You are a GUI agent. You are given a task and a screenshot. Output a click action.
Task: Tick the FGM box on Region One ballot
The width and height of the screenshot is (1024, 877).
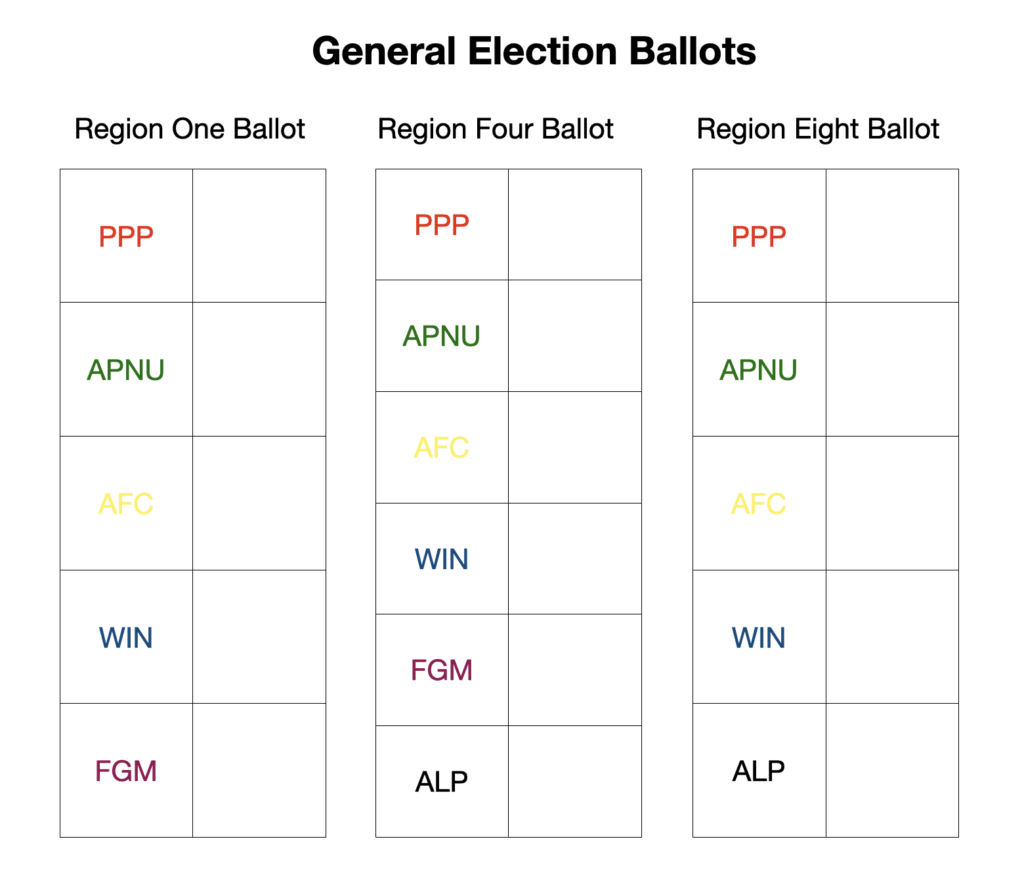(259, 770)
